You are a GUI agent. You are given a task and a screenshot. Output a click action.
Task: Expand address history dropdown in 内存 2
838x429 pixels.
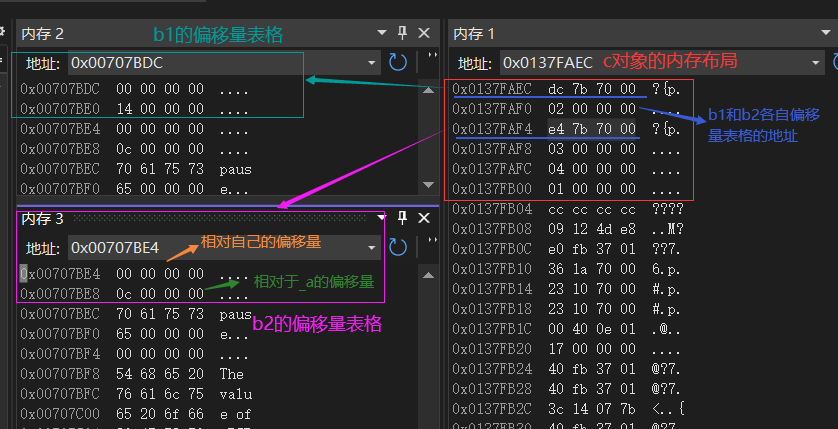(373, 63)
